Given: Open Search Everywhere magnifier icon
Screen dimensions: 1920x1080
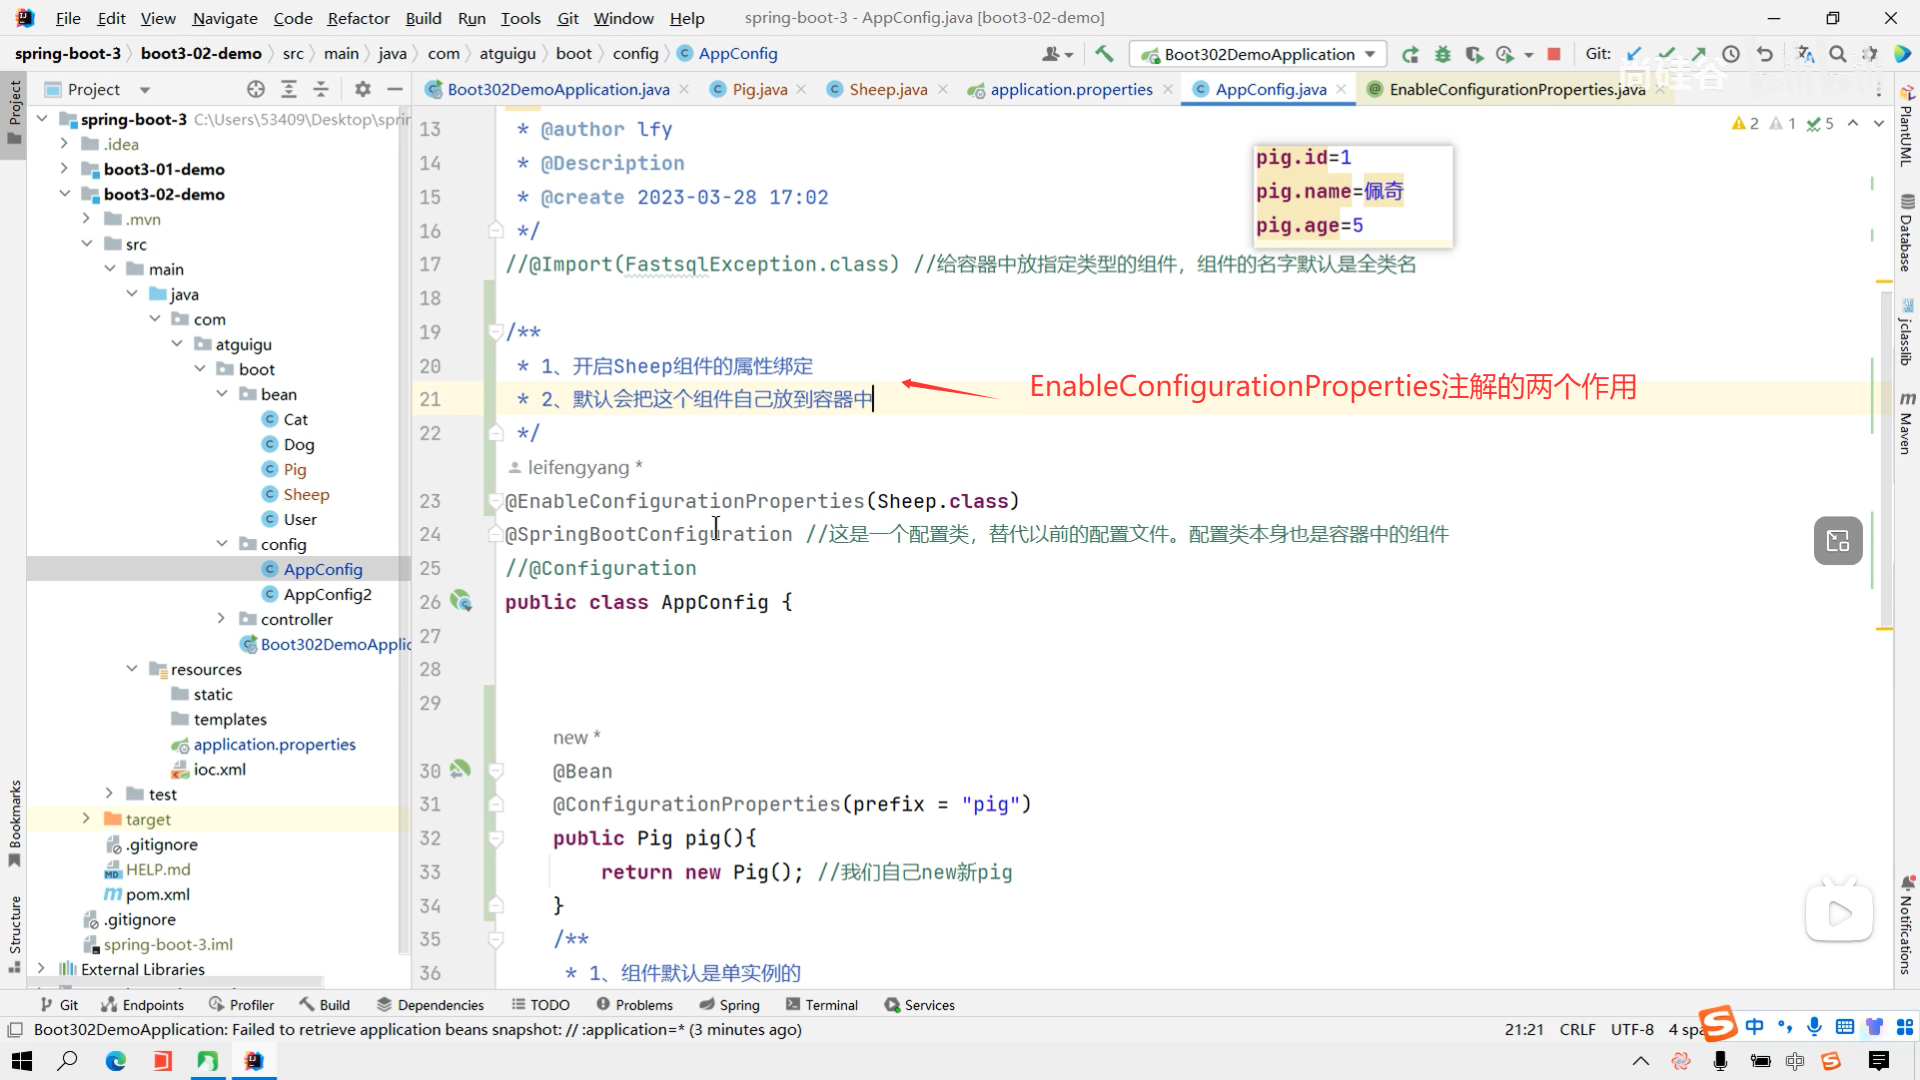Looking at the screenshot, I should pos(1838,54).
